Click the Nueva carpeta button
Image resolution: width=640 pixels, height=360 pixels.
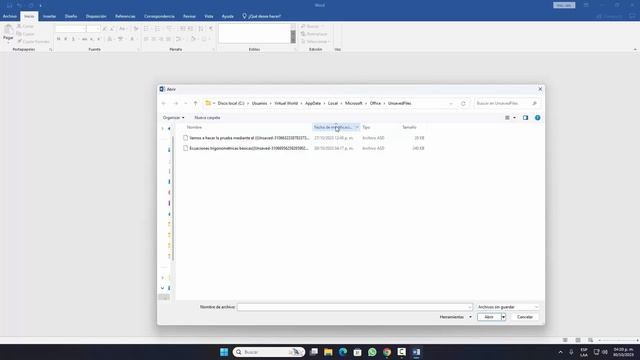[x=207, y=118]
